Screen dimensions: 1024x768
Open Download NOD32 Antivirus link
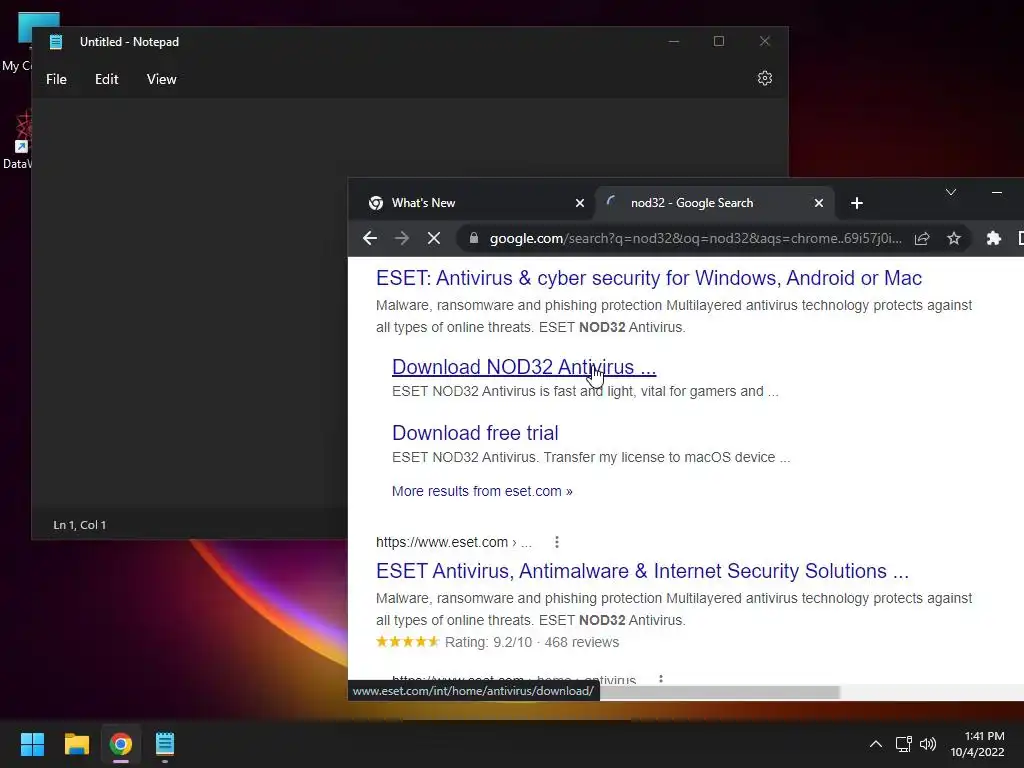[524, 367]
